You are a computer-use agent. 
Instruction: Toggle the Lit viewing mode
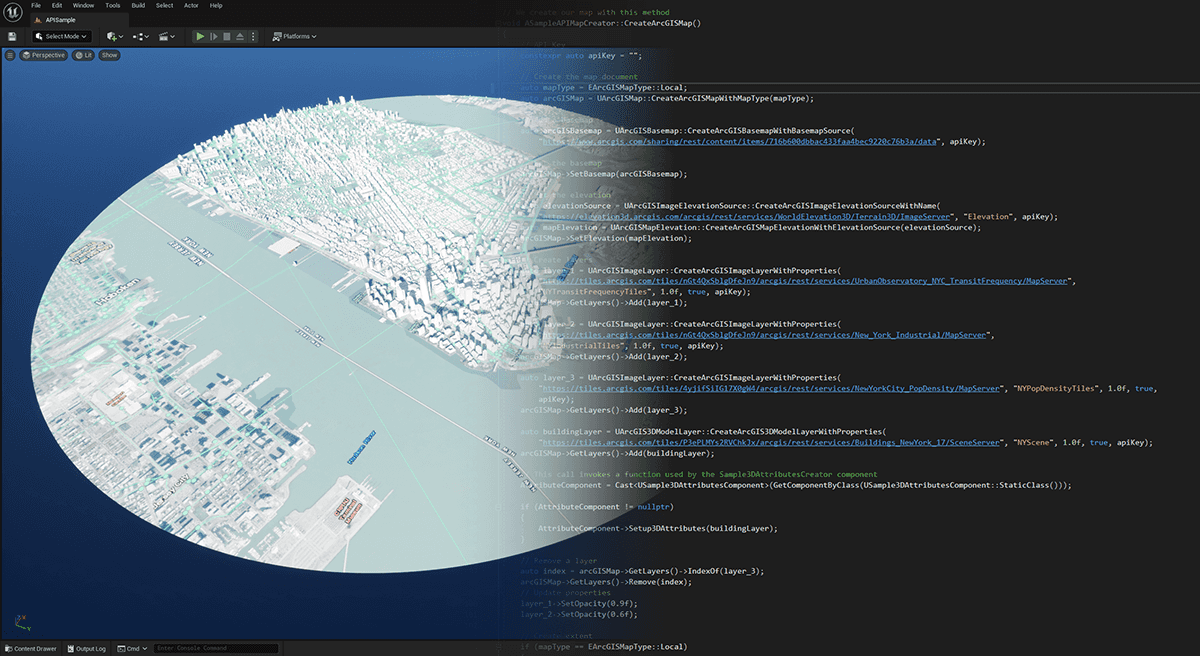click(x=84, y=55)
